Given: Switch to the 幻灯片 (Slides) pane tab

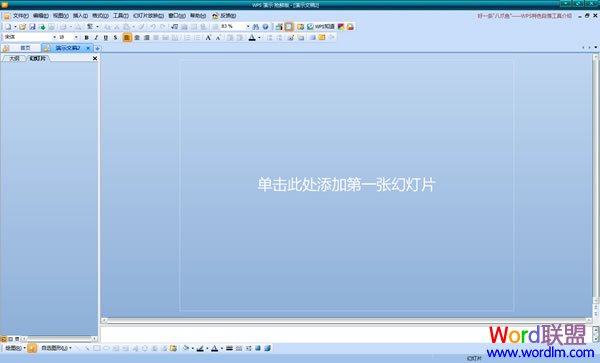Looking at the screenshot, I should point(37,59).
